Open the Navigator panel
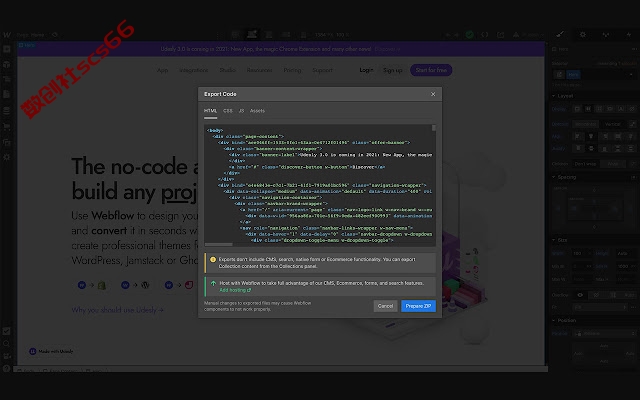The width and height of the screenshot is (640, 400). point(7,79)
